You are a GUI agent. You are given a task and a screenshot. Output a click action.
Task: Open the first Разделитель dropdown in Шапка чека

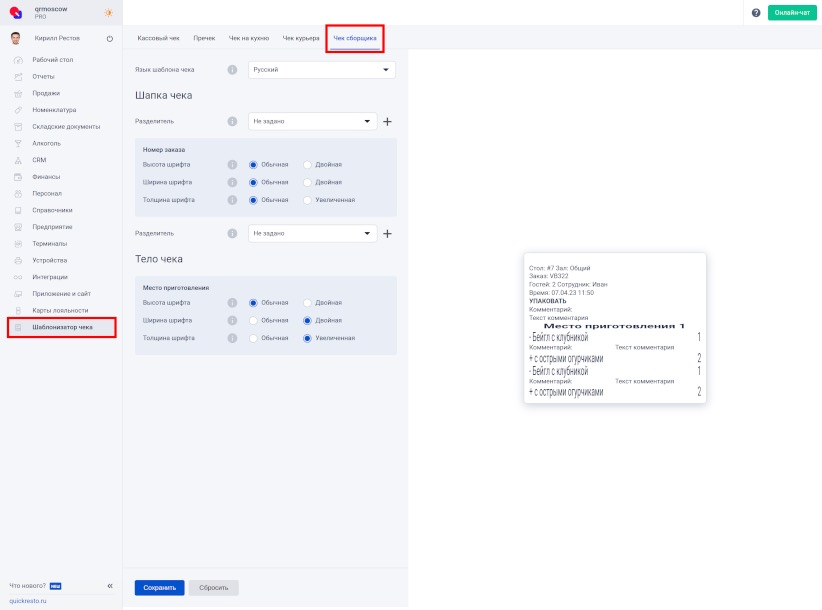(312, 121)
